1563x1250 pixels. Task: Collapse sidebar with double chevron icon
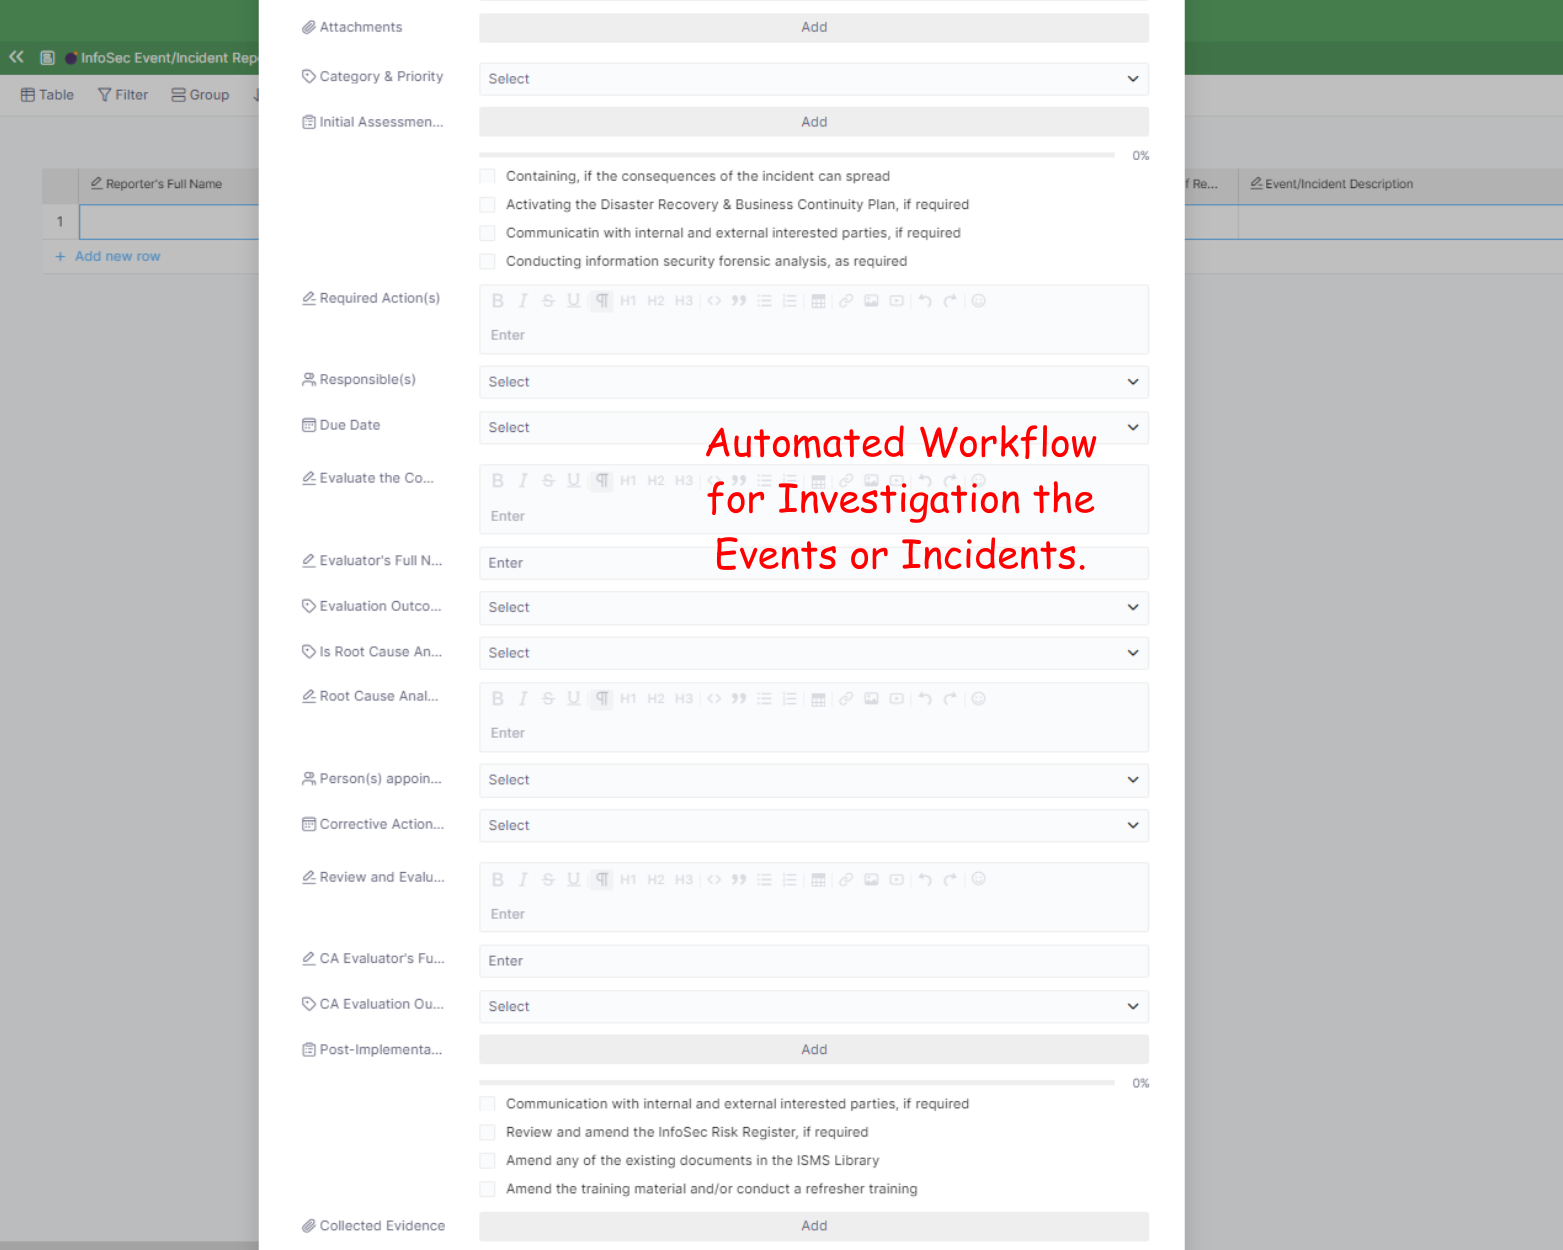click(16, 57)
